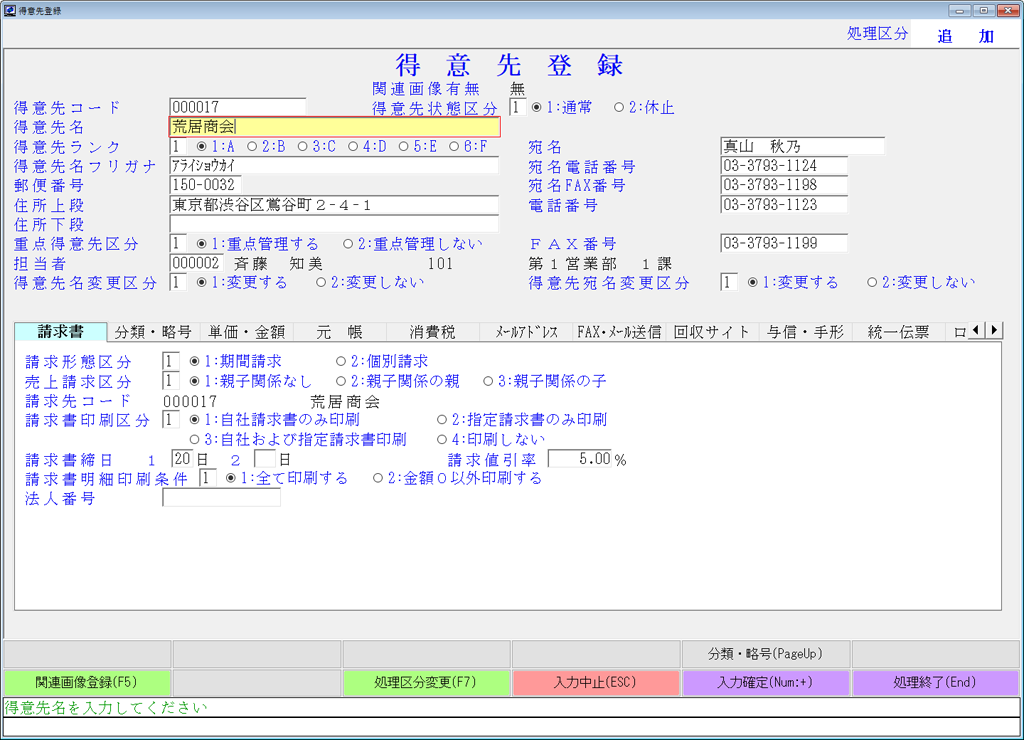
Task: Select 3:親子関係の子 radio option
Action: (x=545, y=381)
